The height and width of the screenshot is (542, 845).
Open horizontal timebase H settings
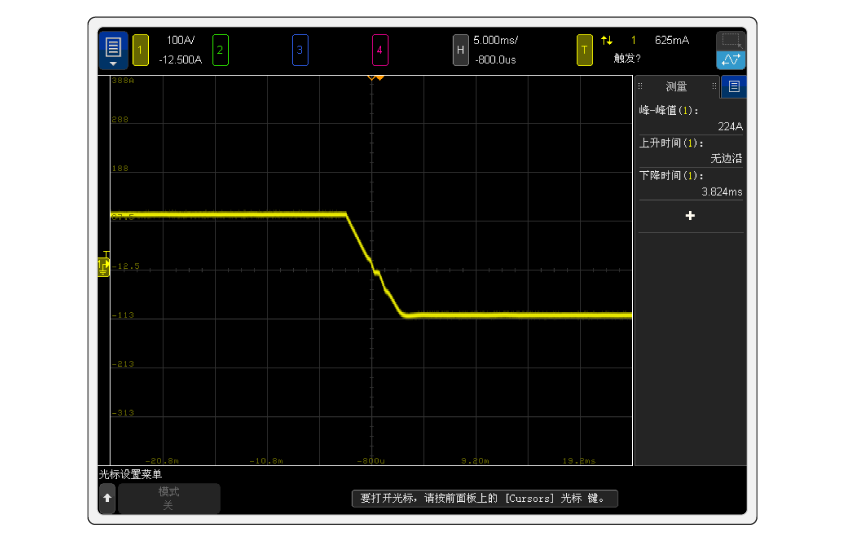460,49
